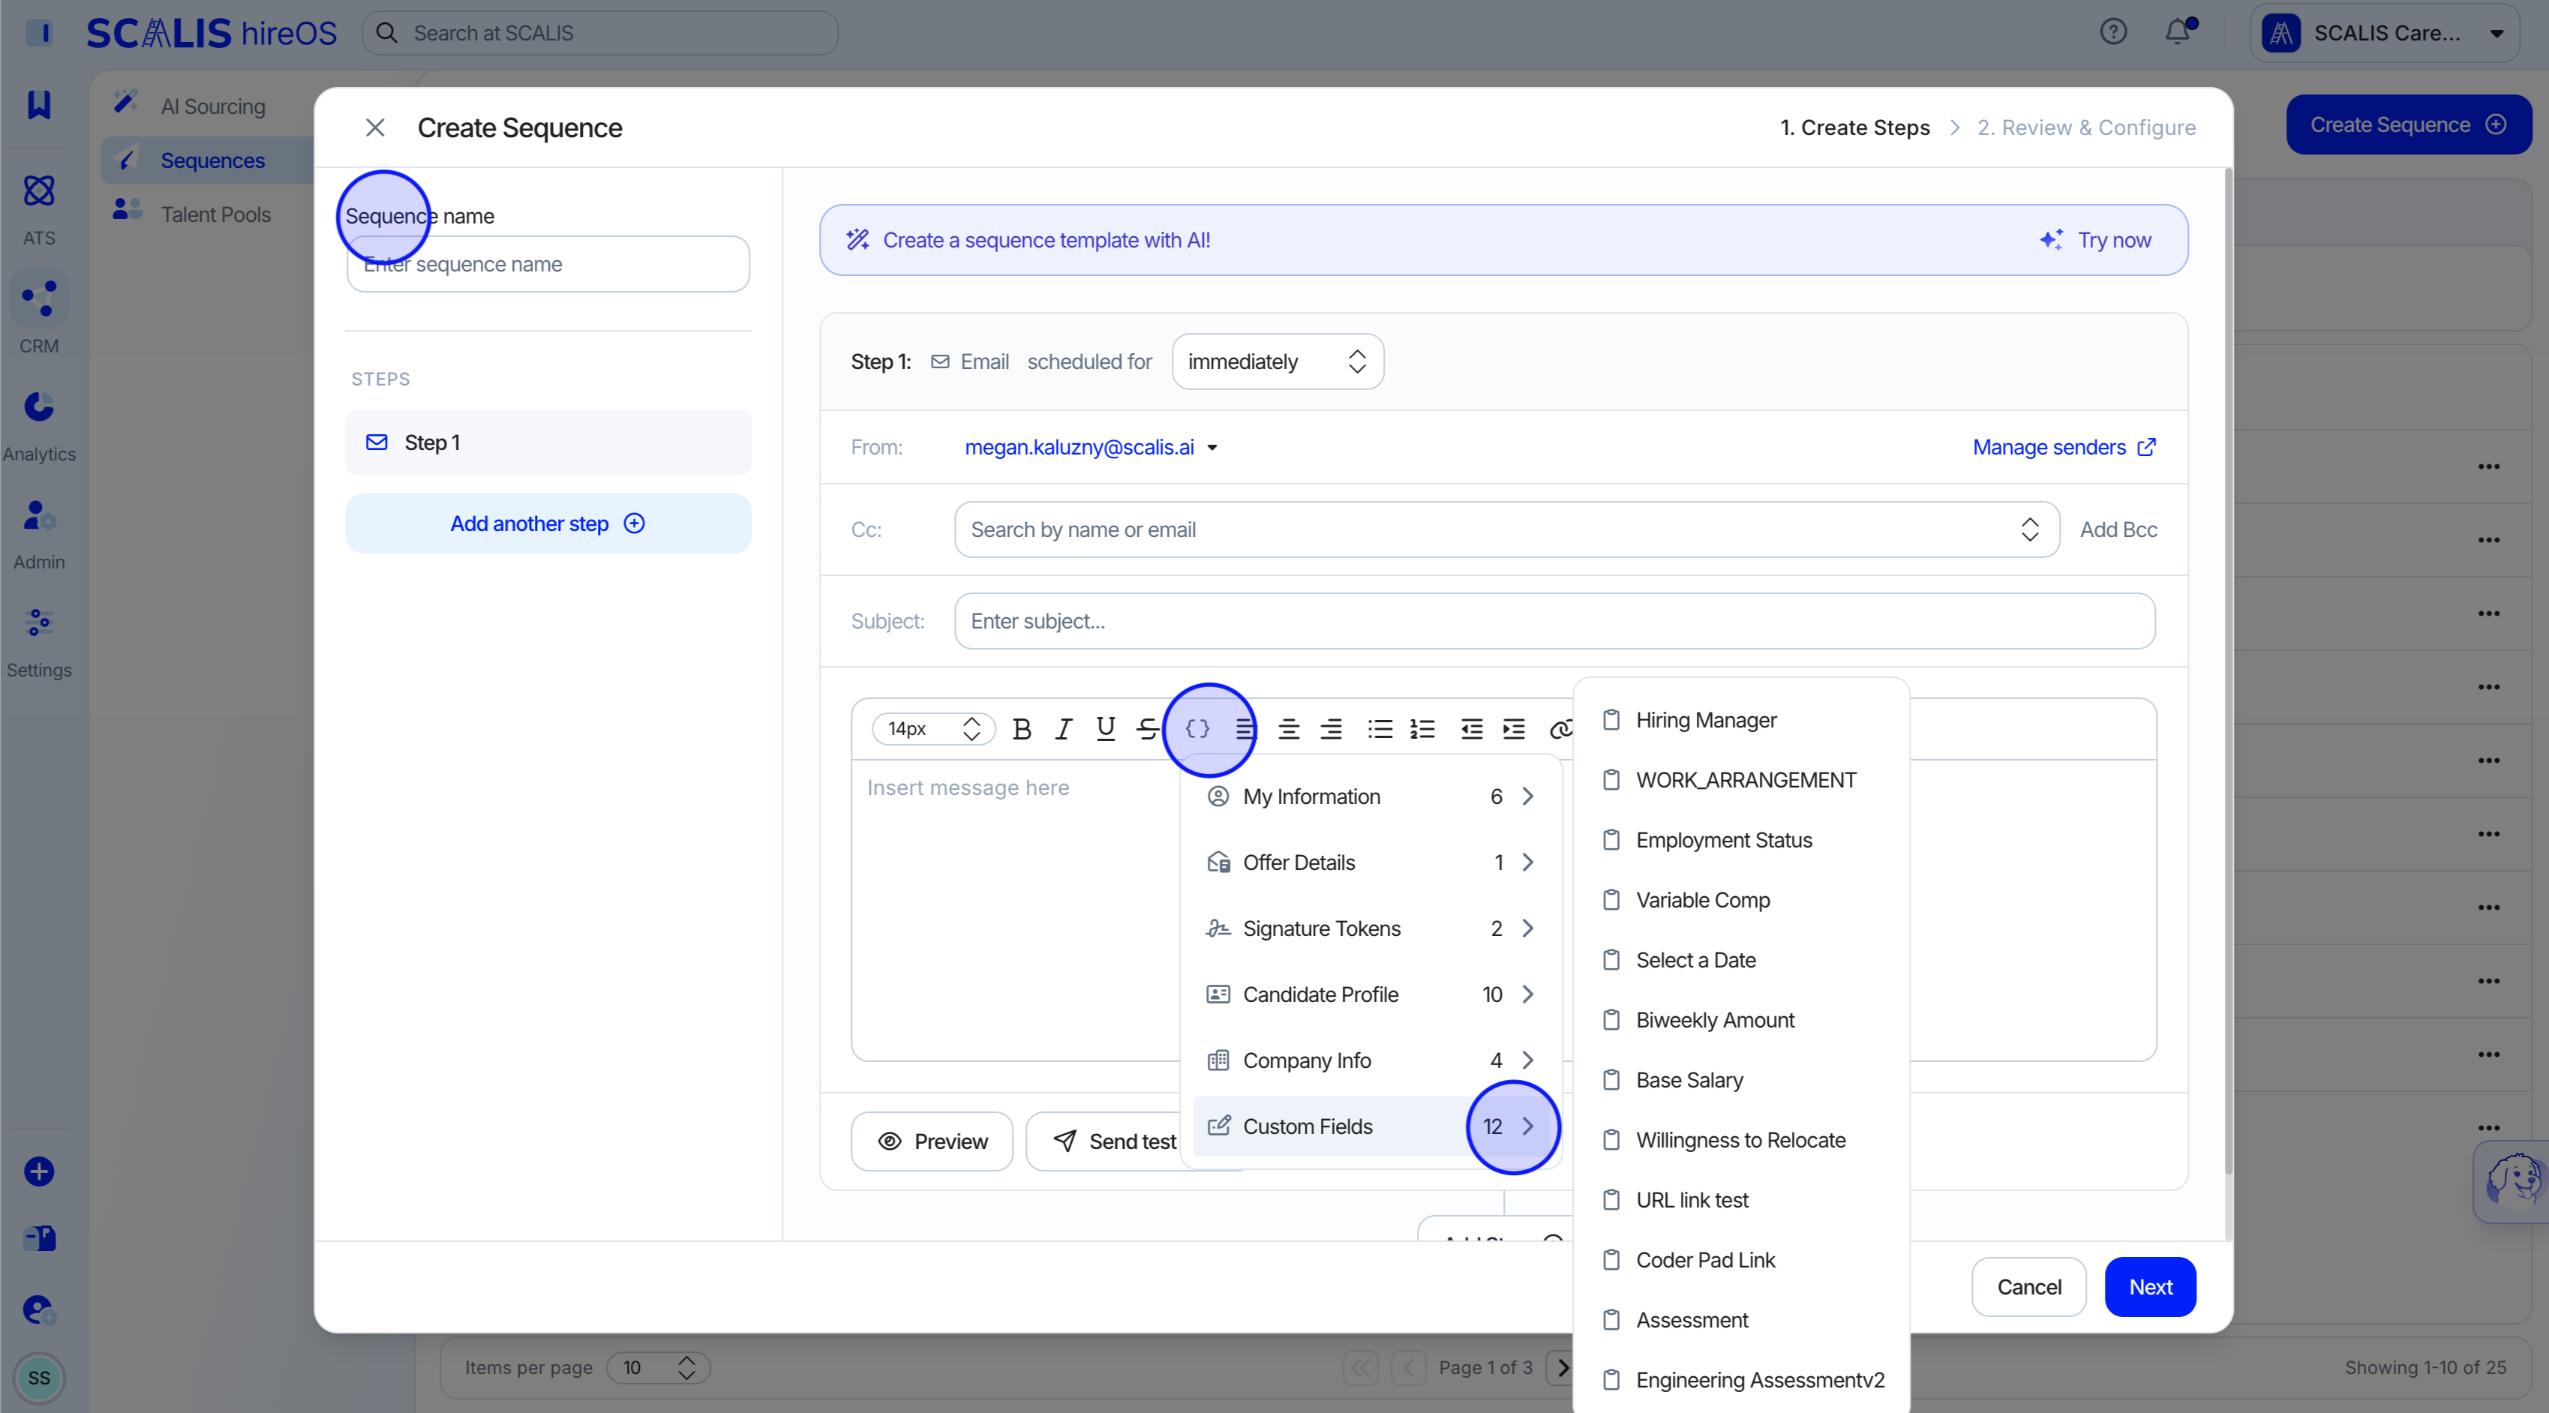
Task: Open the From sender email dropdown
Action: (x=1090, y=447)
